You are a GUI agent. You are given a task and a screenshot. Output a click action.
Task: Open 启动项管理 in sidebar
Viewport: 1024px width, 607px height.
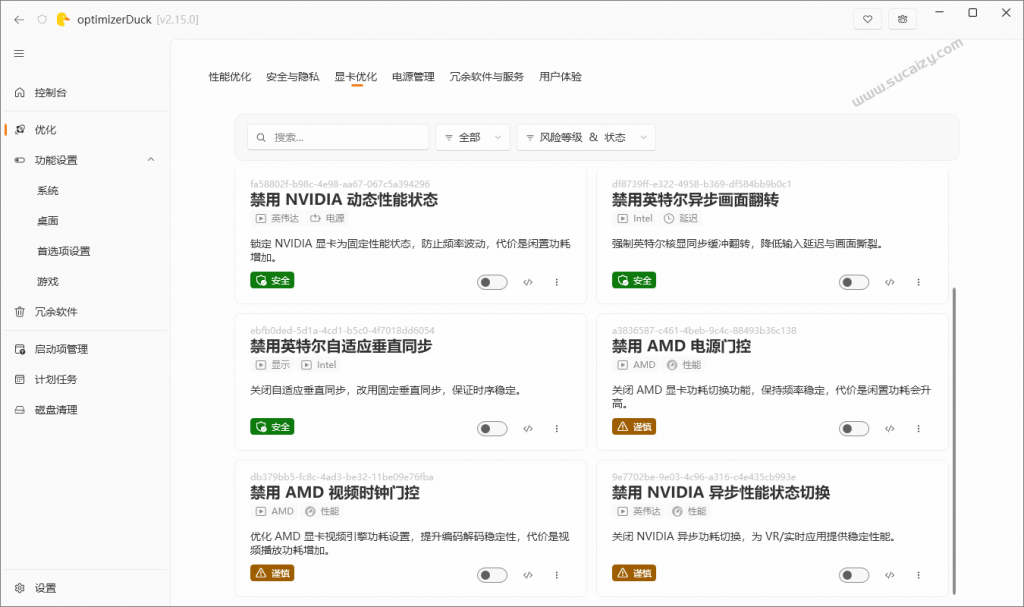[84, 349]
